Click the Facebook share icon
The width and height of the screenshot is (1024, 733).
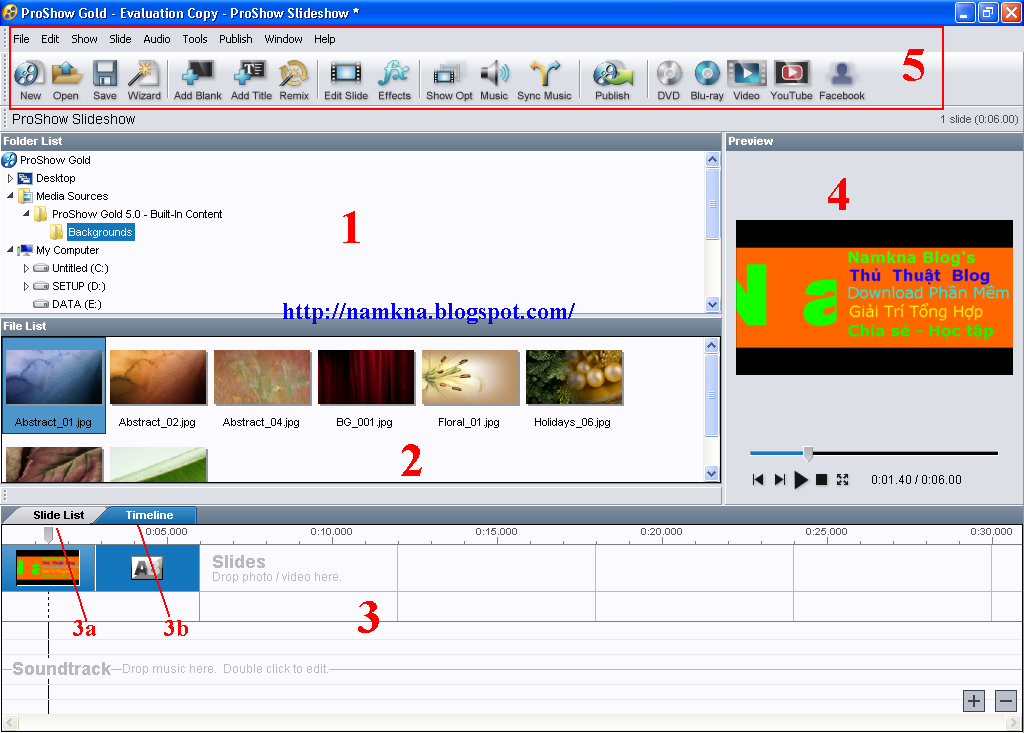point(842,80)
